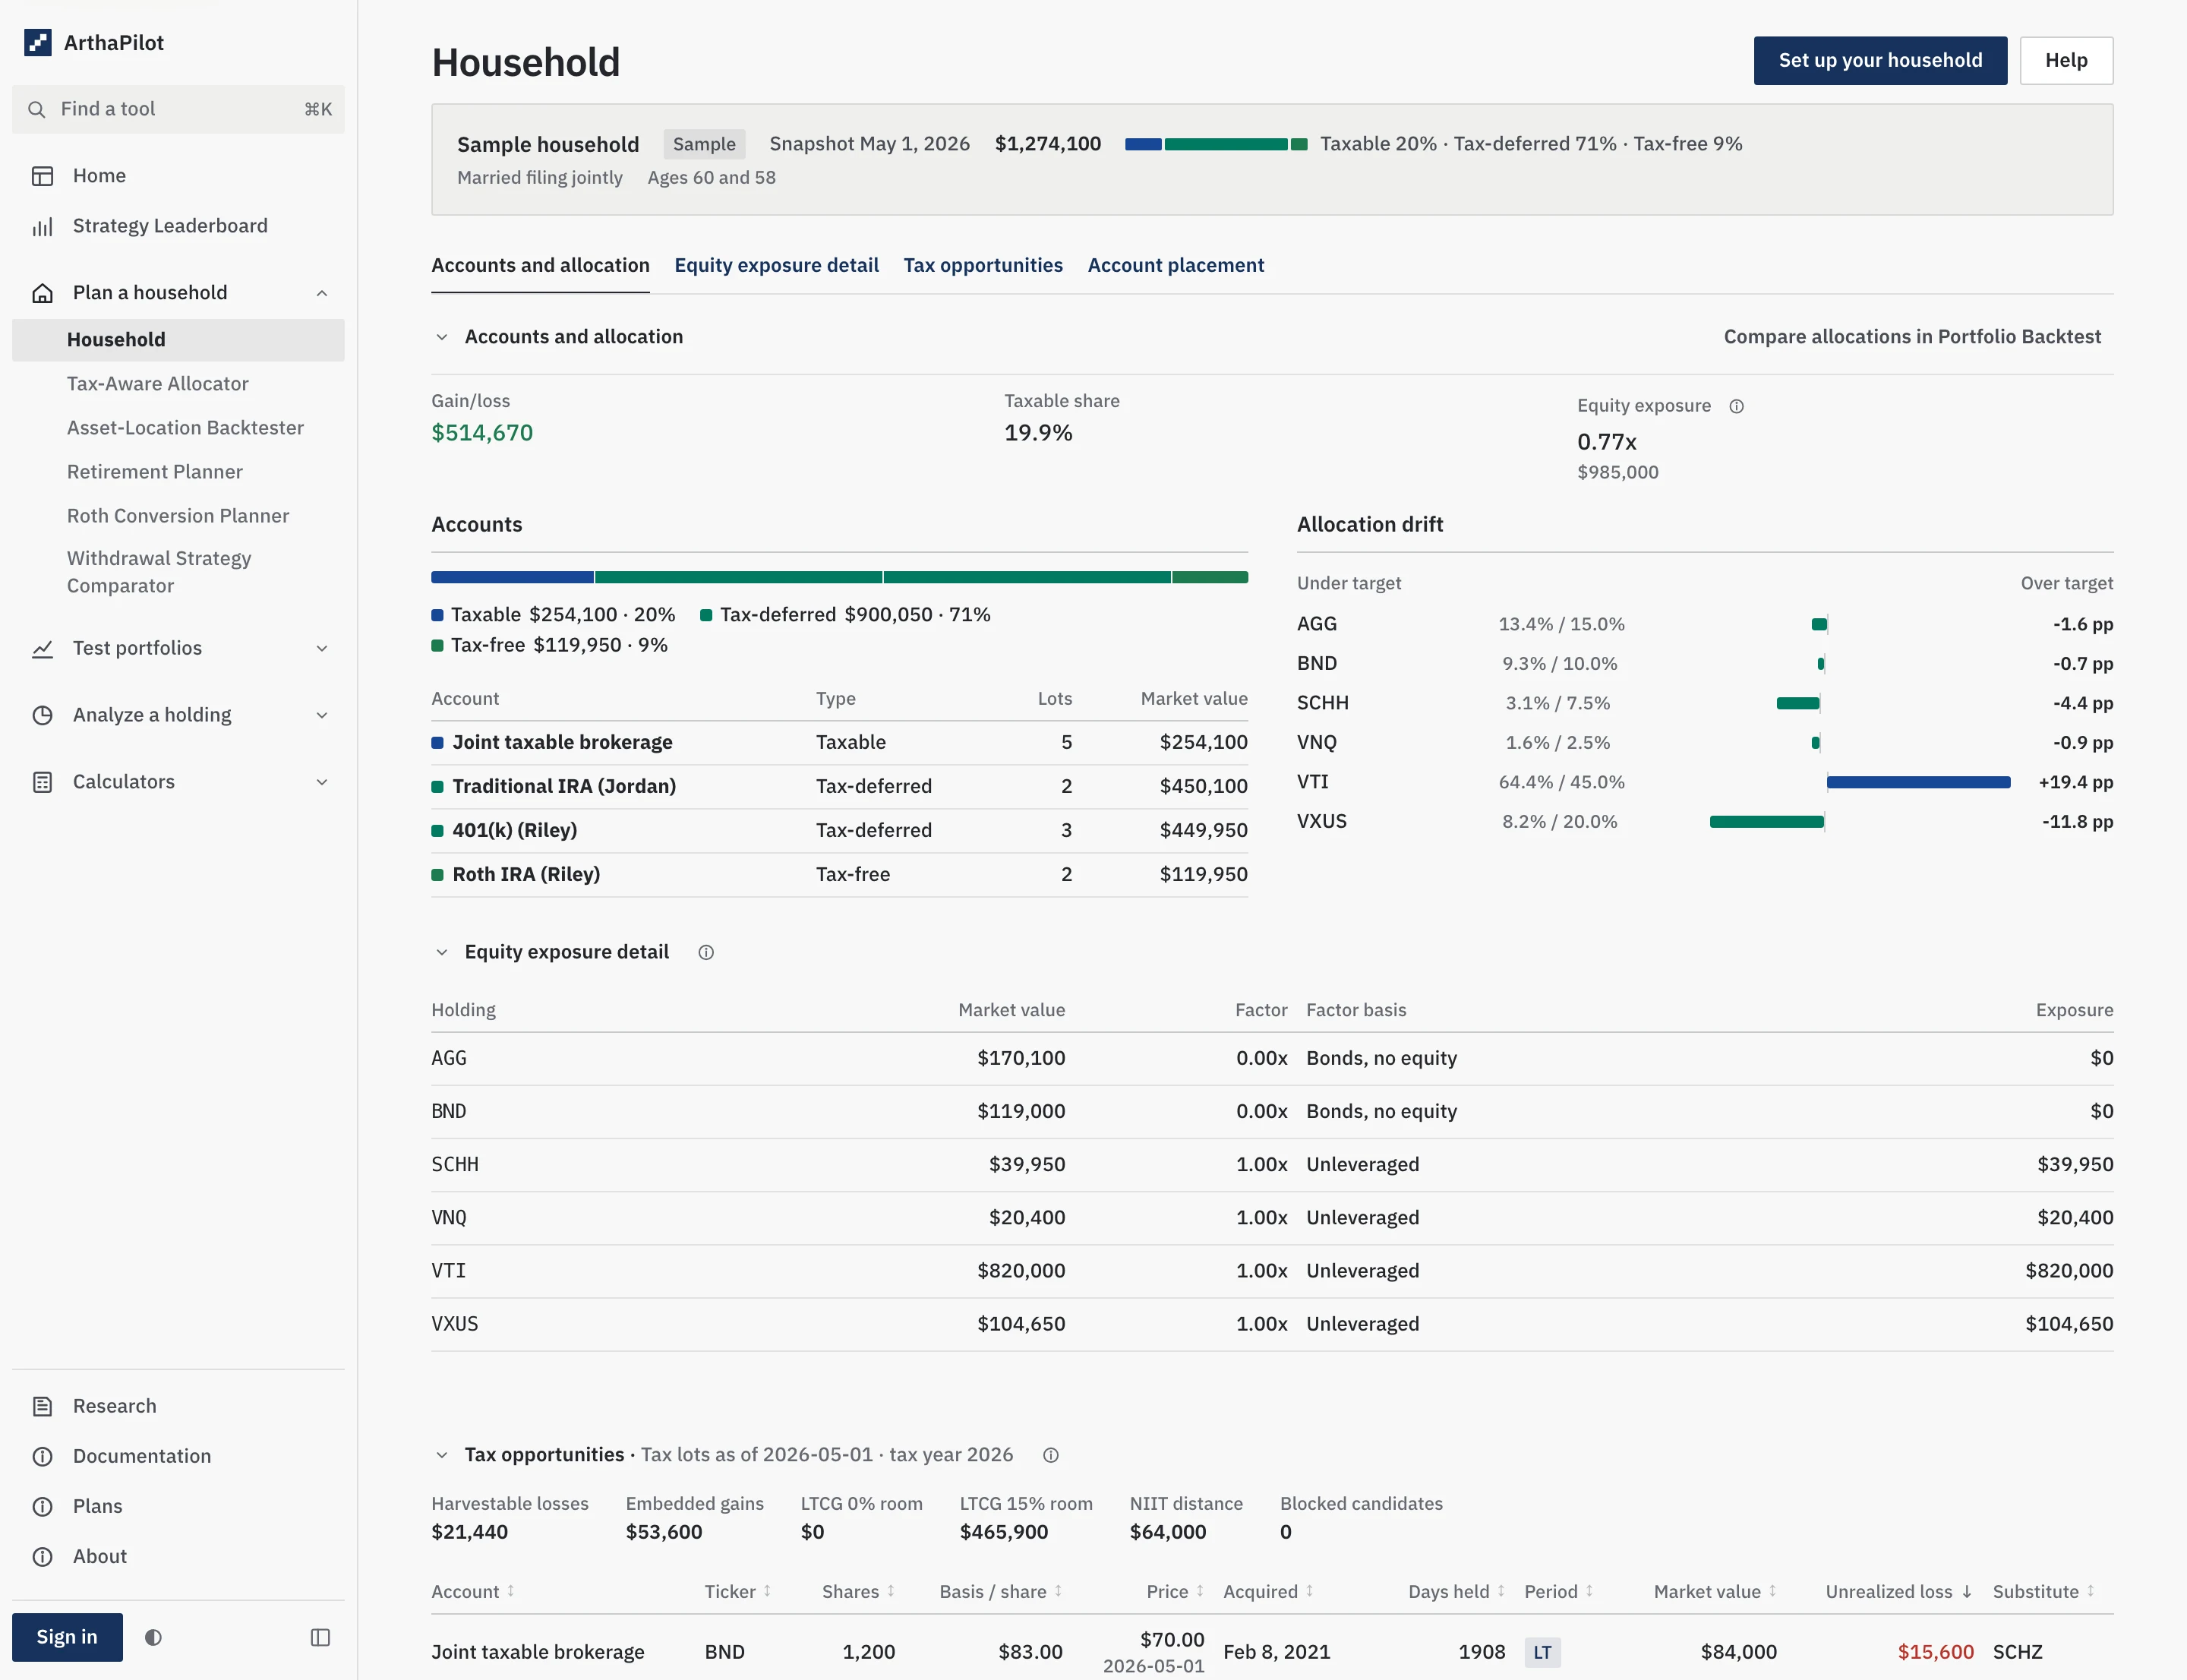Click the Strategy Leaderboard bar-chart icon
Viewport: 2187px width, 1680px height.
(42, 227)
